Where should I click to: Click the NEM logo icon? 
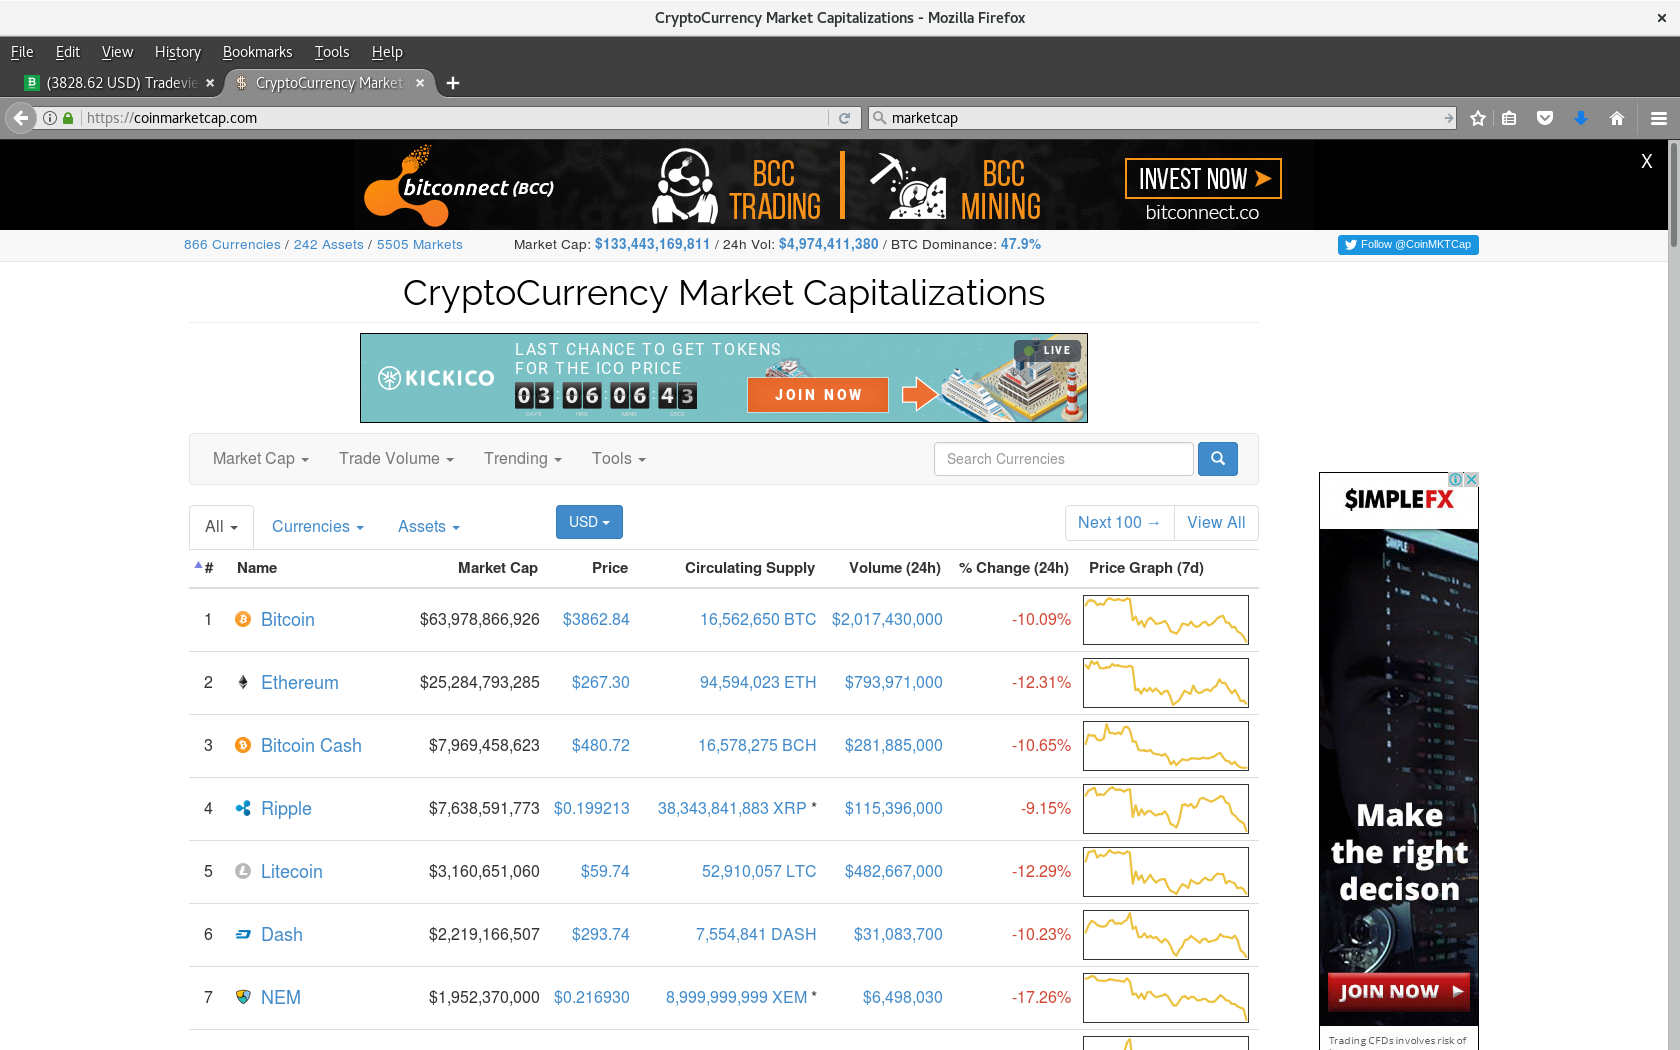coord(243,997)
